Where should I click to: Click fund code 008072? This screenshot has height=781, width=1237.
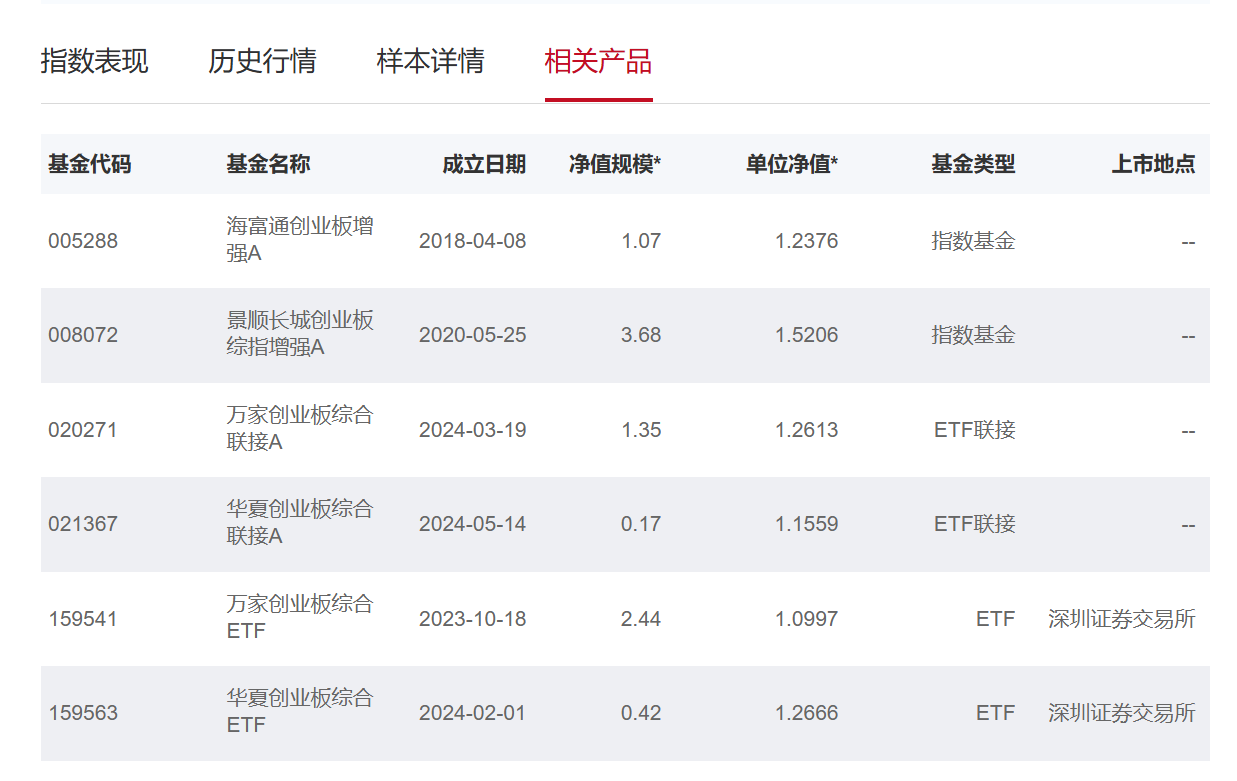point(83,335)
